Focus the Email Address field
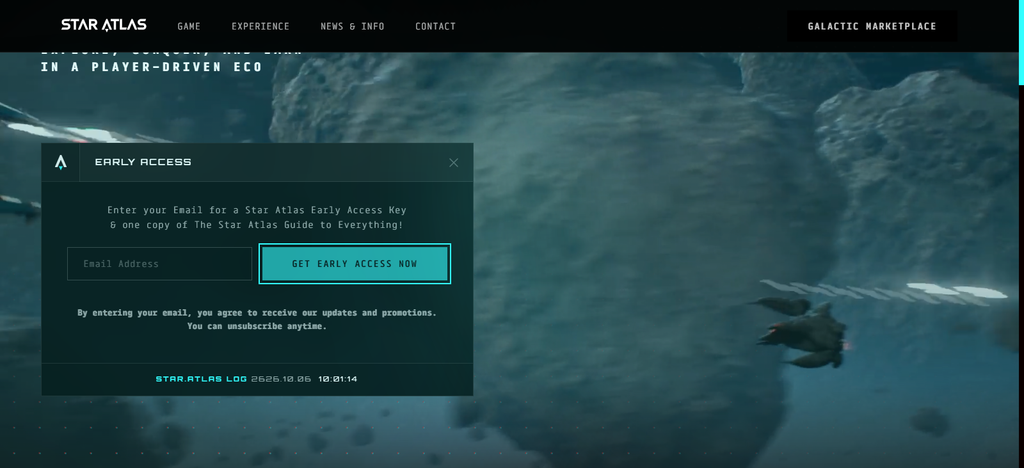The width and height of the screenshot is (1024, 468). [x=159, y=264]
